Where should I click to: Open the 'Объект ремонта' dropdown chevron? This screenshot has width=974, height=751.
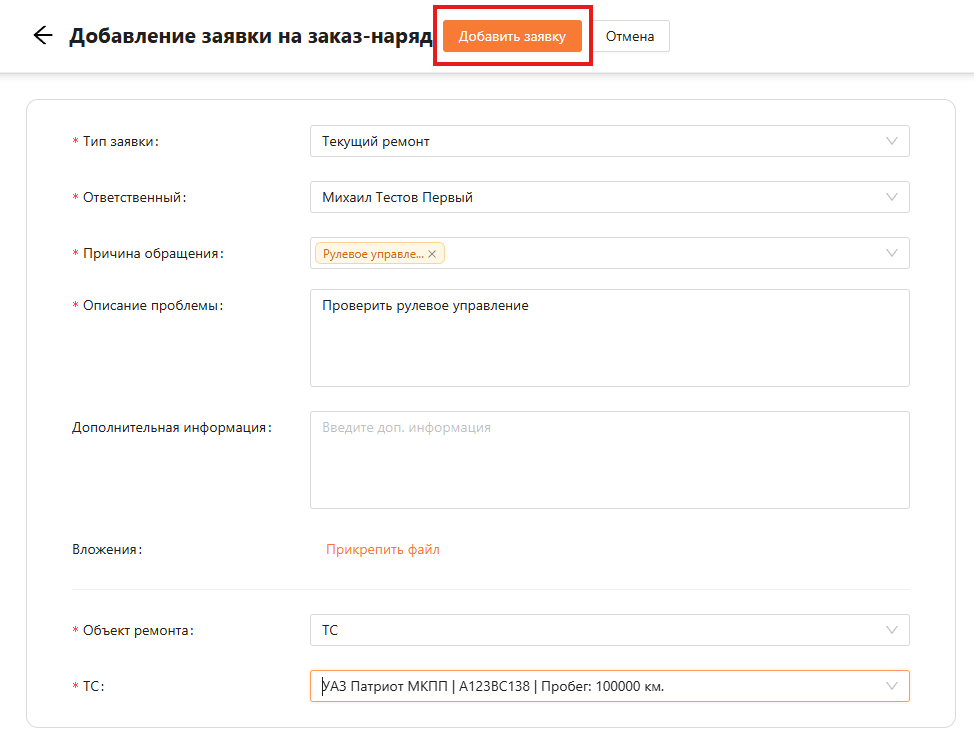coord(891,630)
